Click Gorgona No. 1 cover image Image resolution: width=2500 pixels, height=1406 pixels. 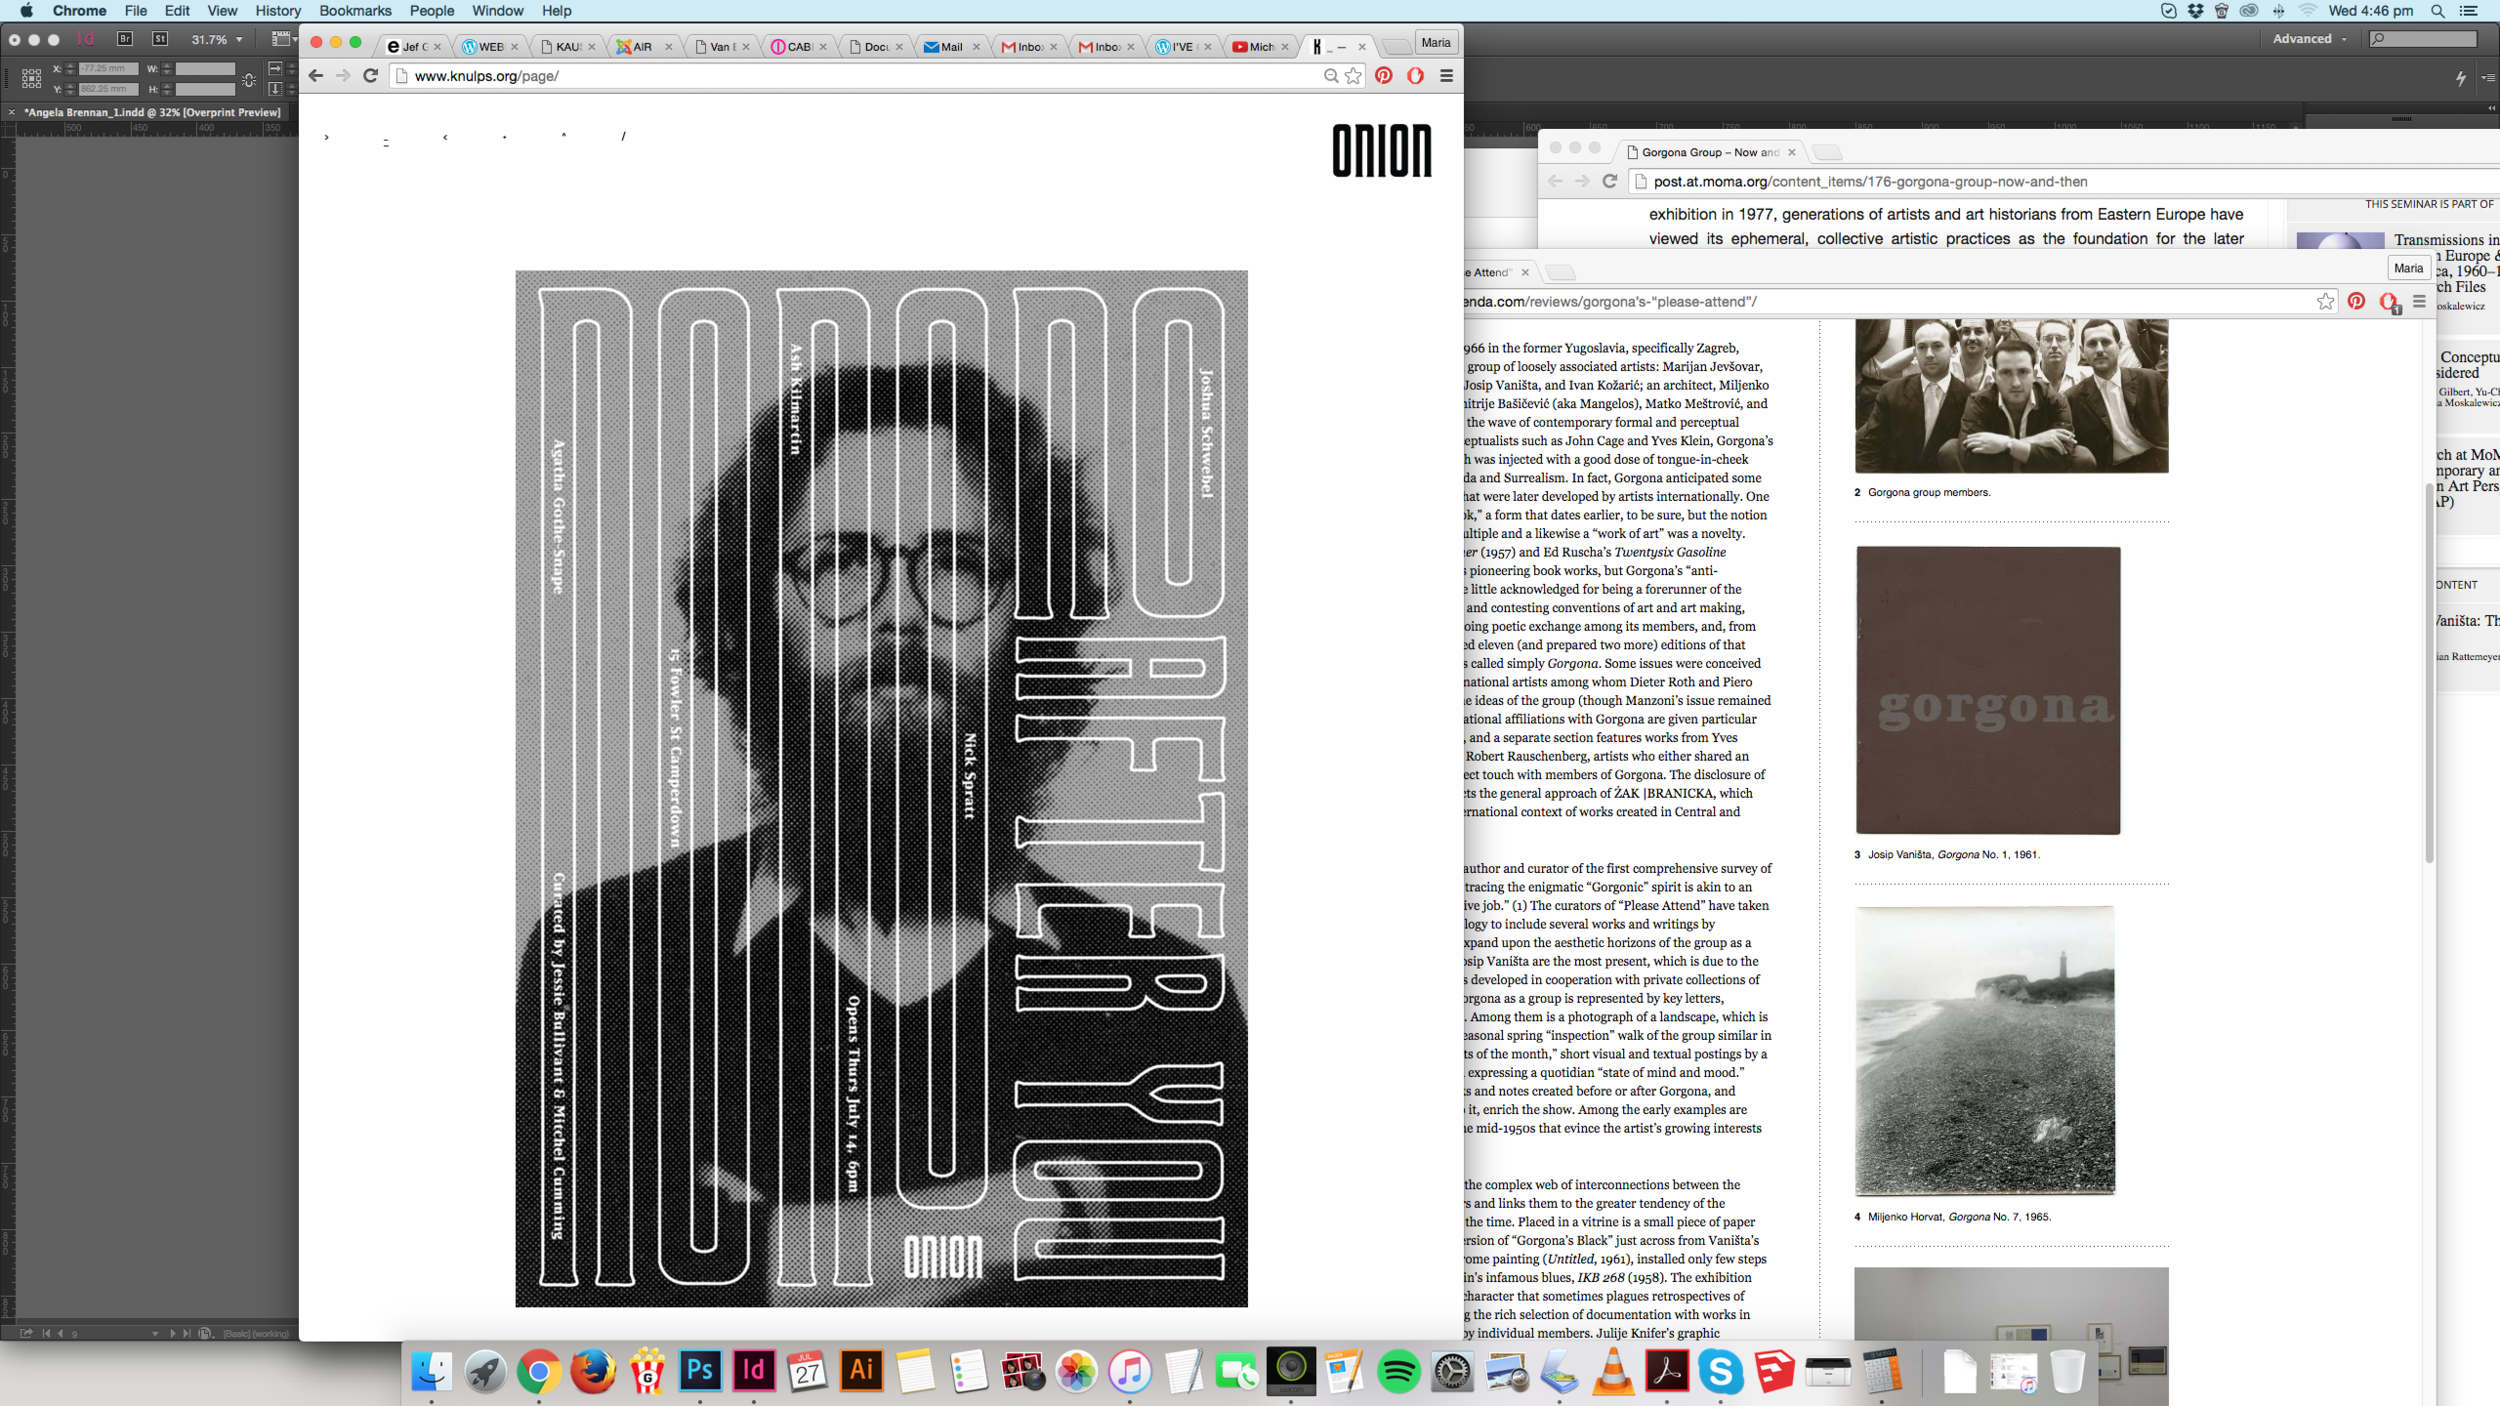point(1988,690)
